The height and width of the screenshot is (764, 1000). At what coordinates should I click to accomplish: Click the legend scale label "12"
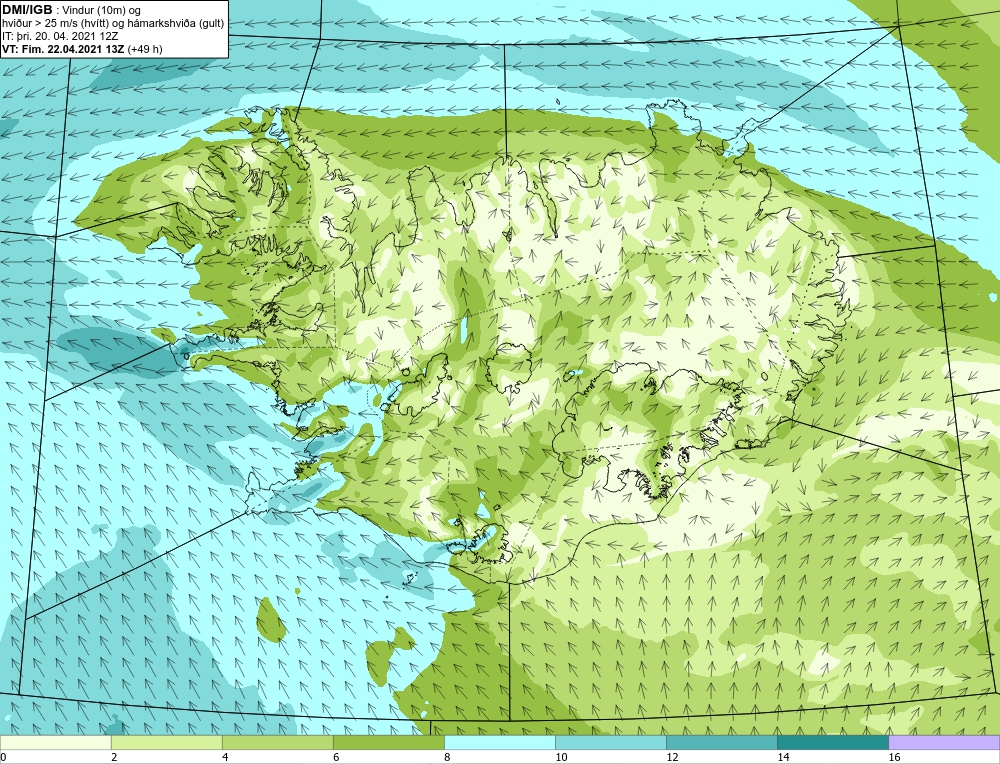[x=672, y=757]
